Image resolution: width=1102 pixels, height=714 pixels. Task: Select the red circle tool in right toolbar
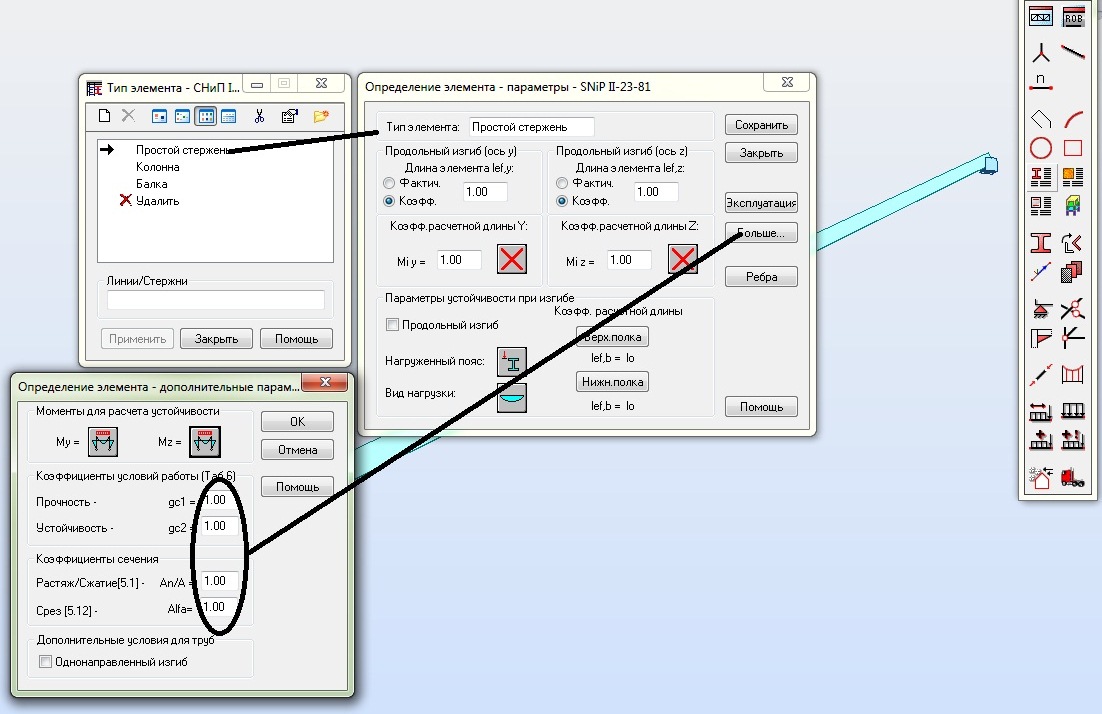1041,148
